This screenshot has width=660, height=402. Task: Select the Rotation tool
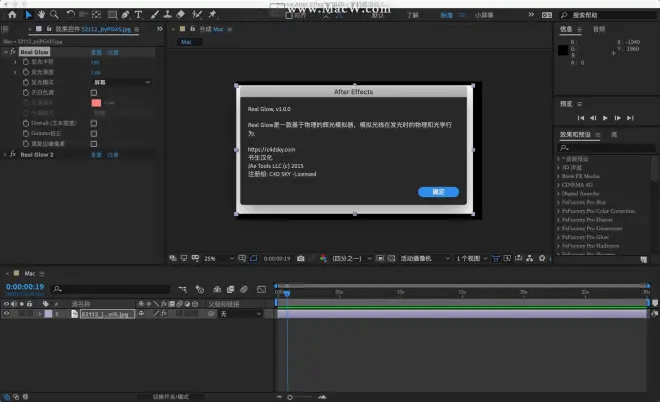pyautogui.click(x=70, y=15)
